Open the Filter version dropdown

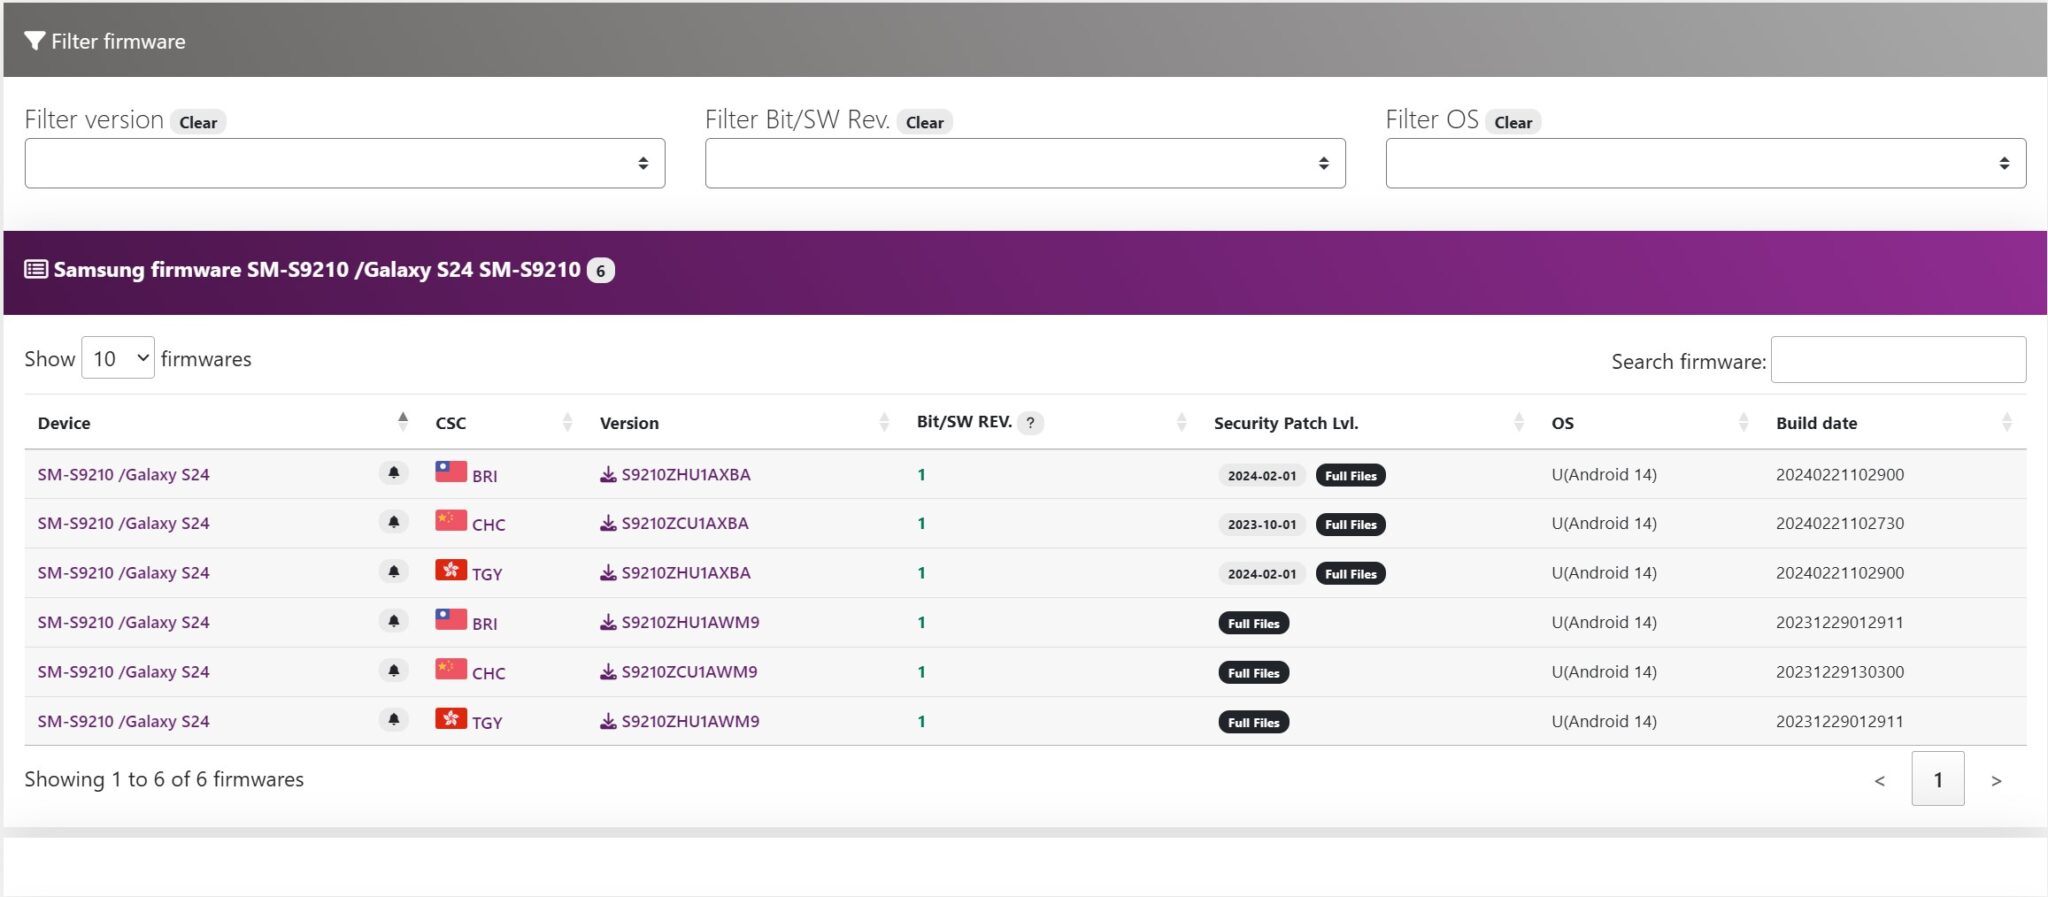tap(345, 163)
